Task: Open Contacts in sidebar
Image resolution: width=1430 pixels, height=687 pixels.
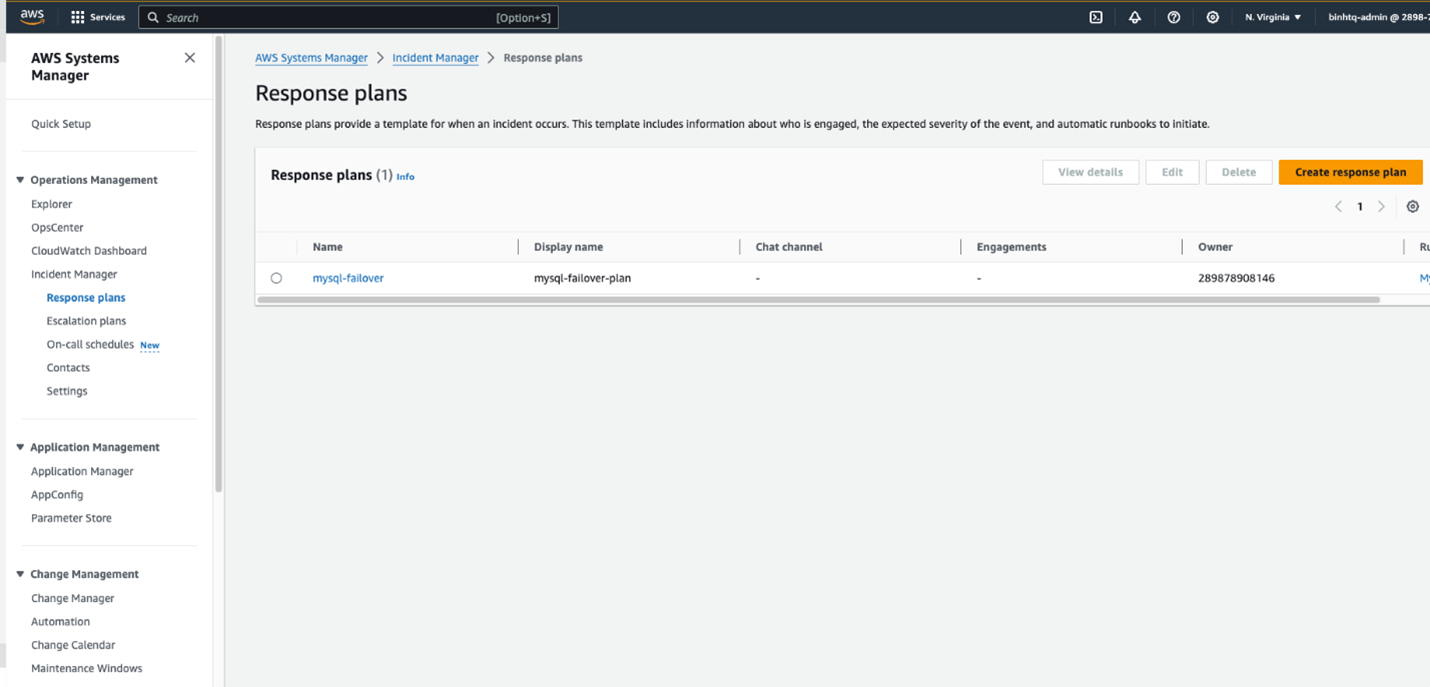Action: pyautogui.click(x=68, y=368)
